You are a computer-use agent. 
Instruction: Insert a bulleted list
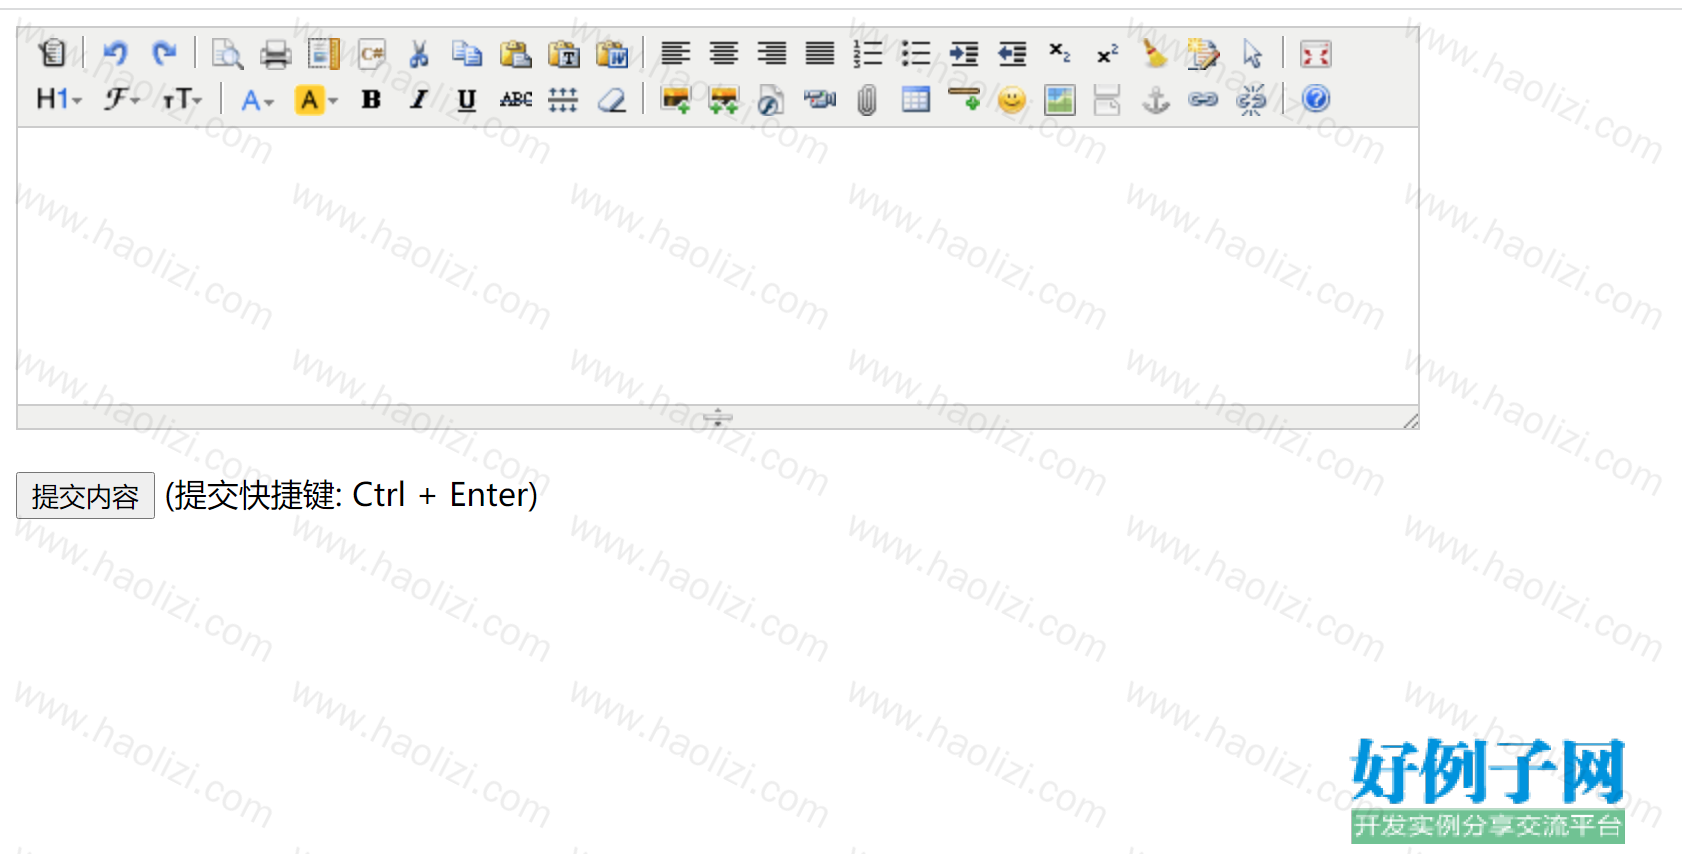916,53
